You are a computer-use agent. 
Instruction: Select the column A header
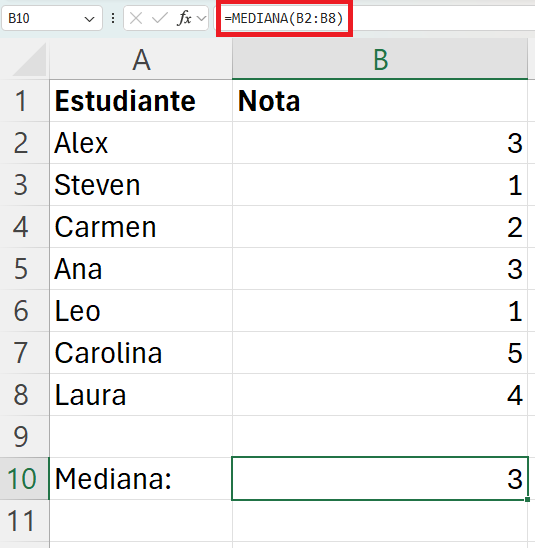141,59
